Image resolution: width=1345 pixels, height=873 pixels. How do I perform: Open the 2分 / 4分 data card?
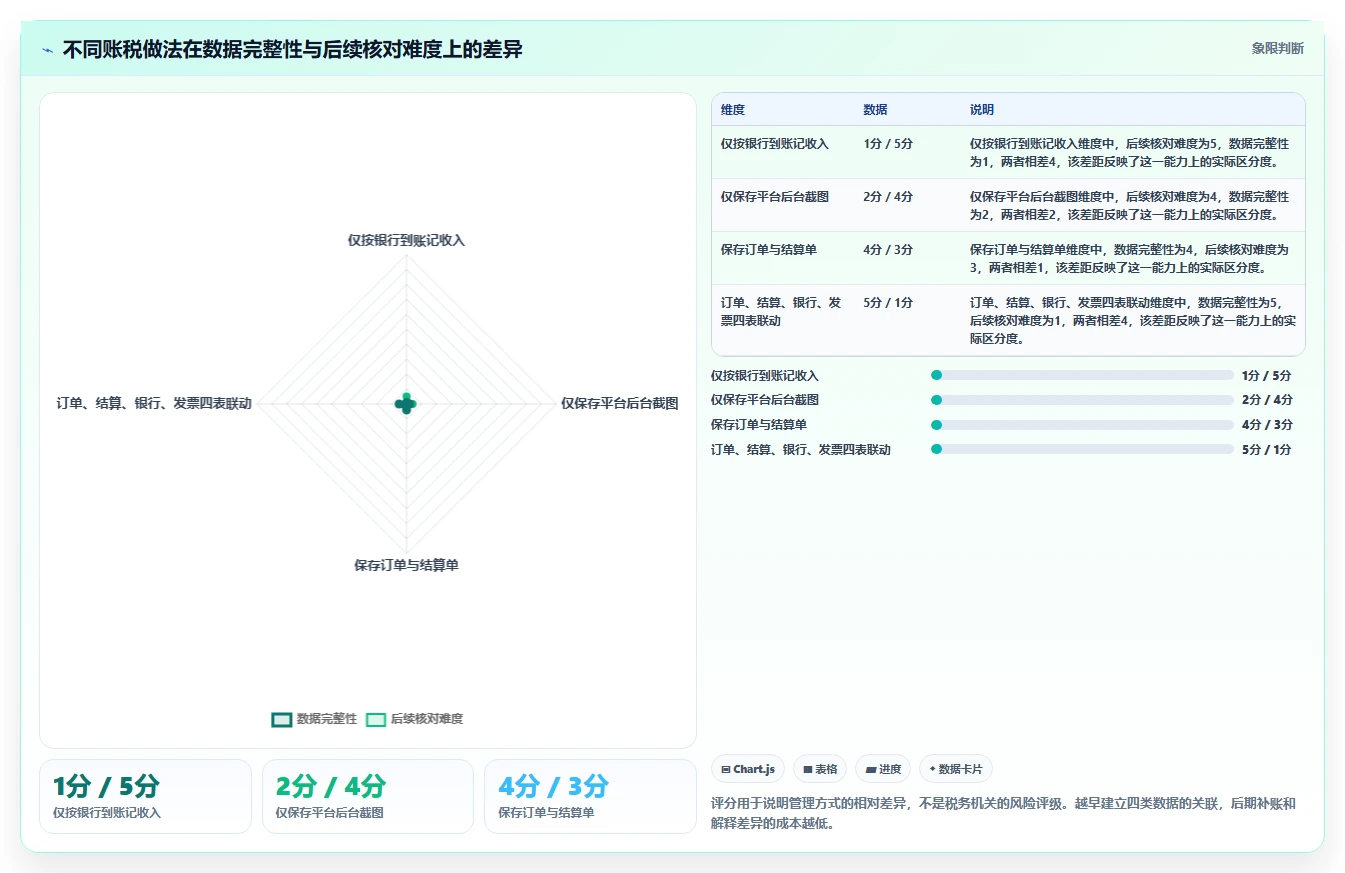368,796
